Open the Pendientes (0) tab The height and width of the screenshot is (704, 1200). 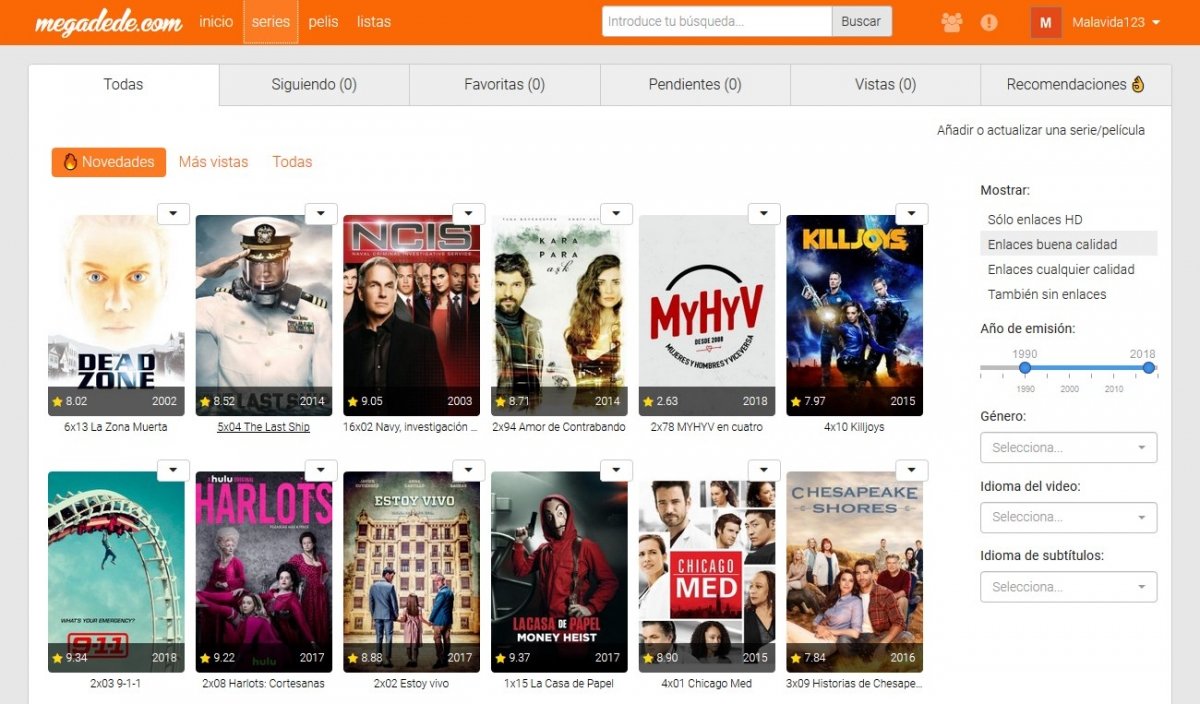pos(695,85)
